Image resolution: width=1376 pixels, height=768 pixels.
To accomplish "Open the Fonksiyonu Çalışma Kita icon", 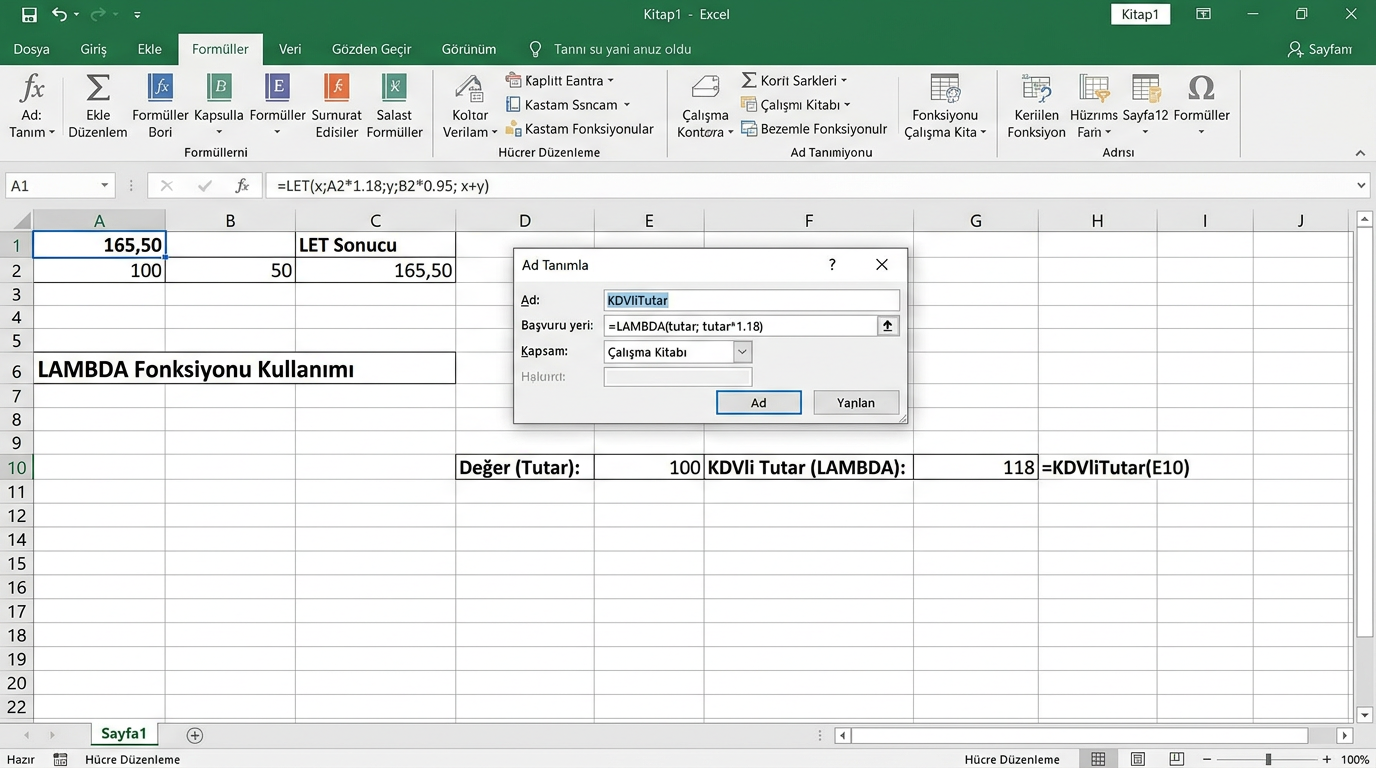I will 944,89.
